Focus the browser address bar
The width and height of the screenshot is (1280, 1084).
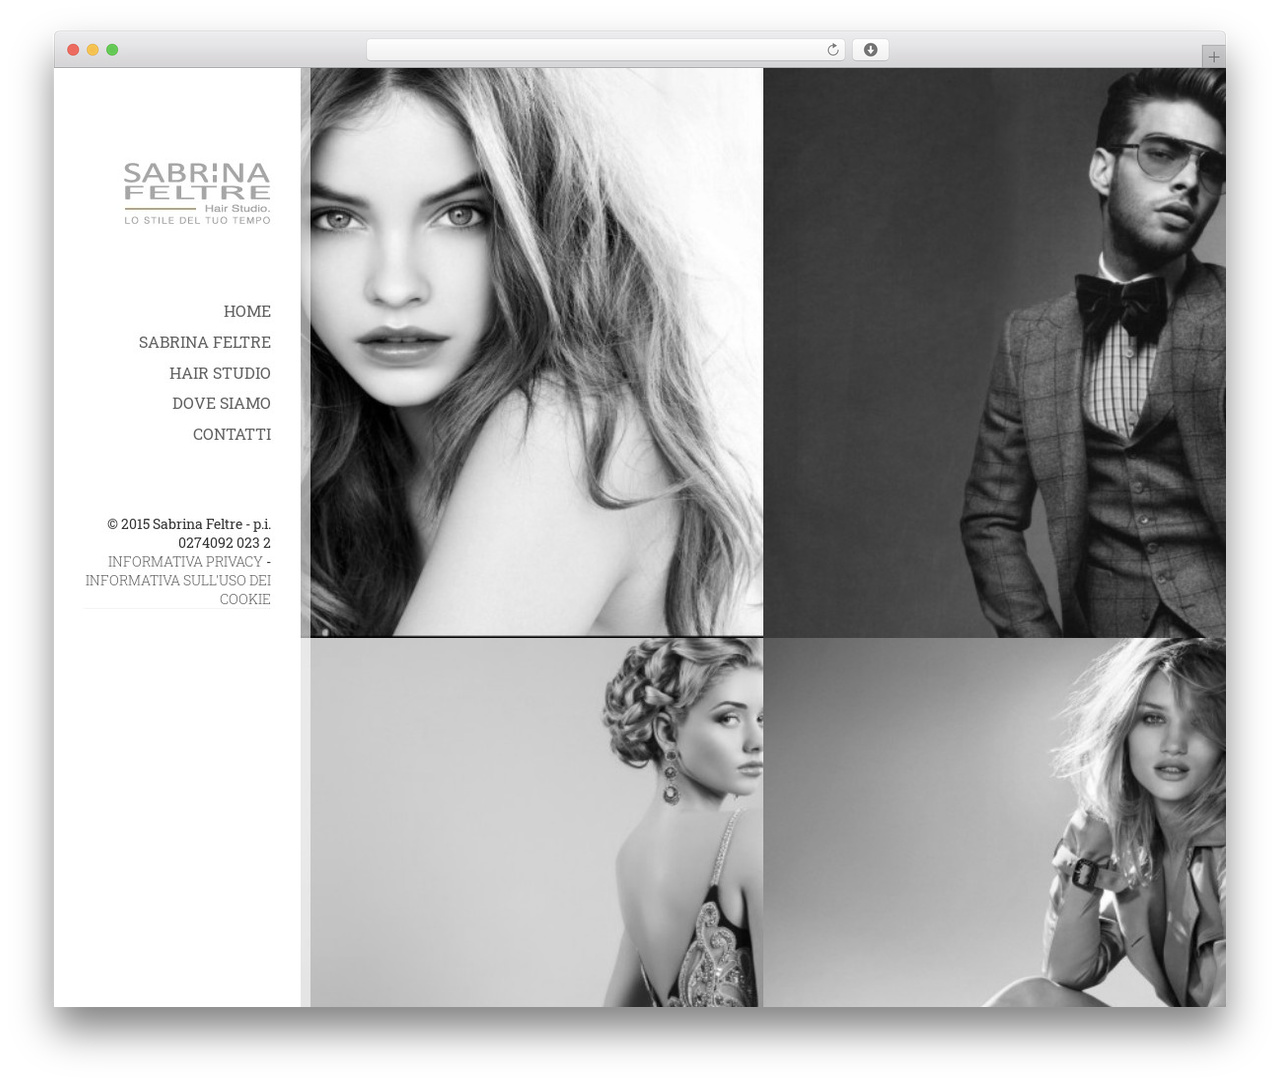click(605, 50)
